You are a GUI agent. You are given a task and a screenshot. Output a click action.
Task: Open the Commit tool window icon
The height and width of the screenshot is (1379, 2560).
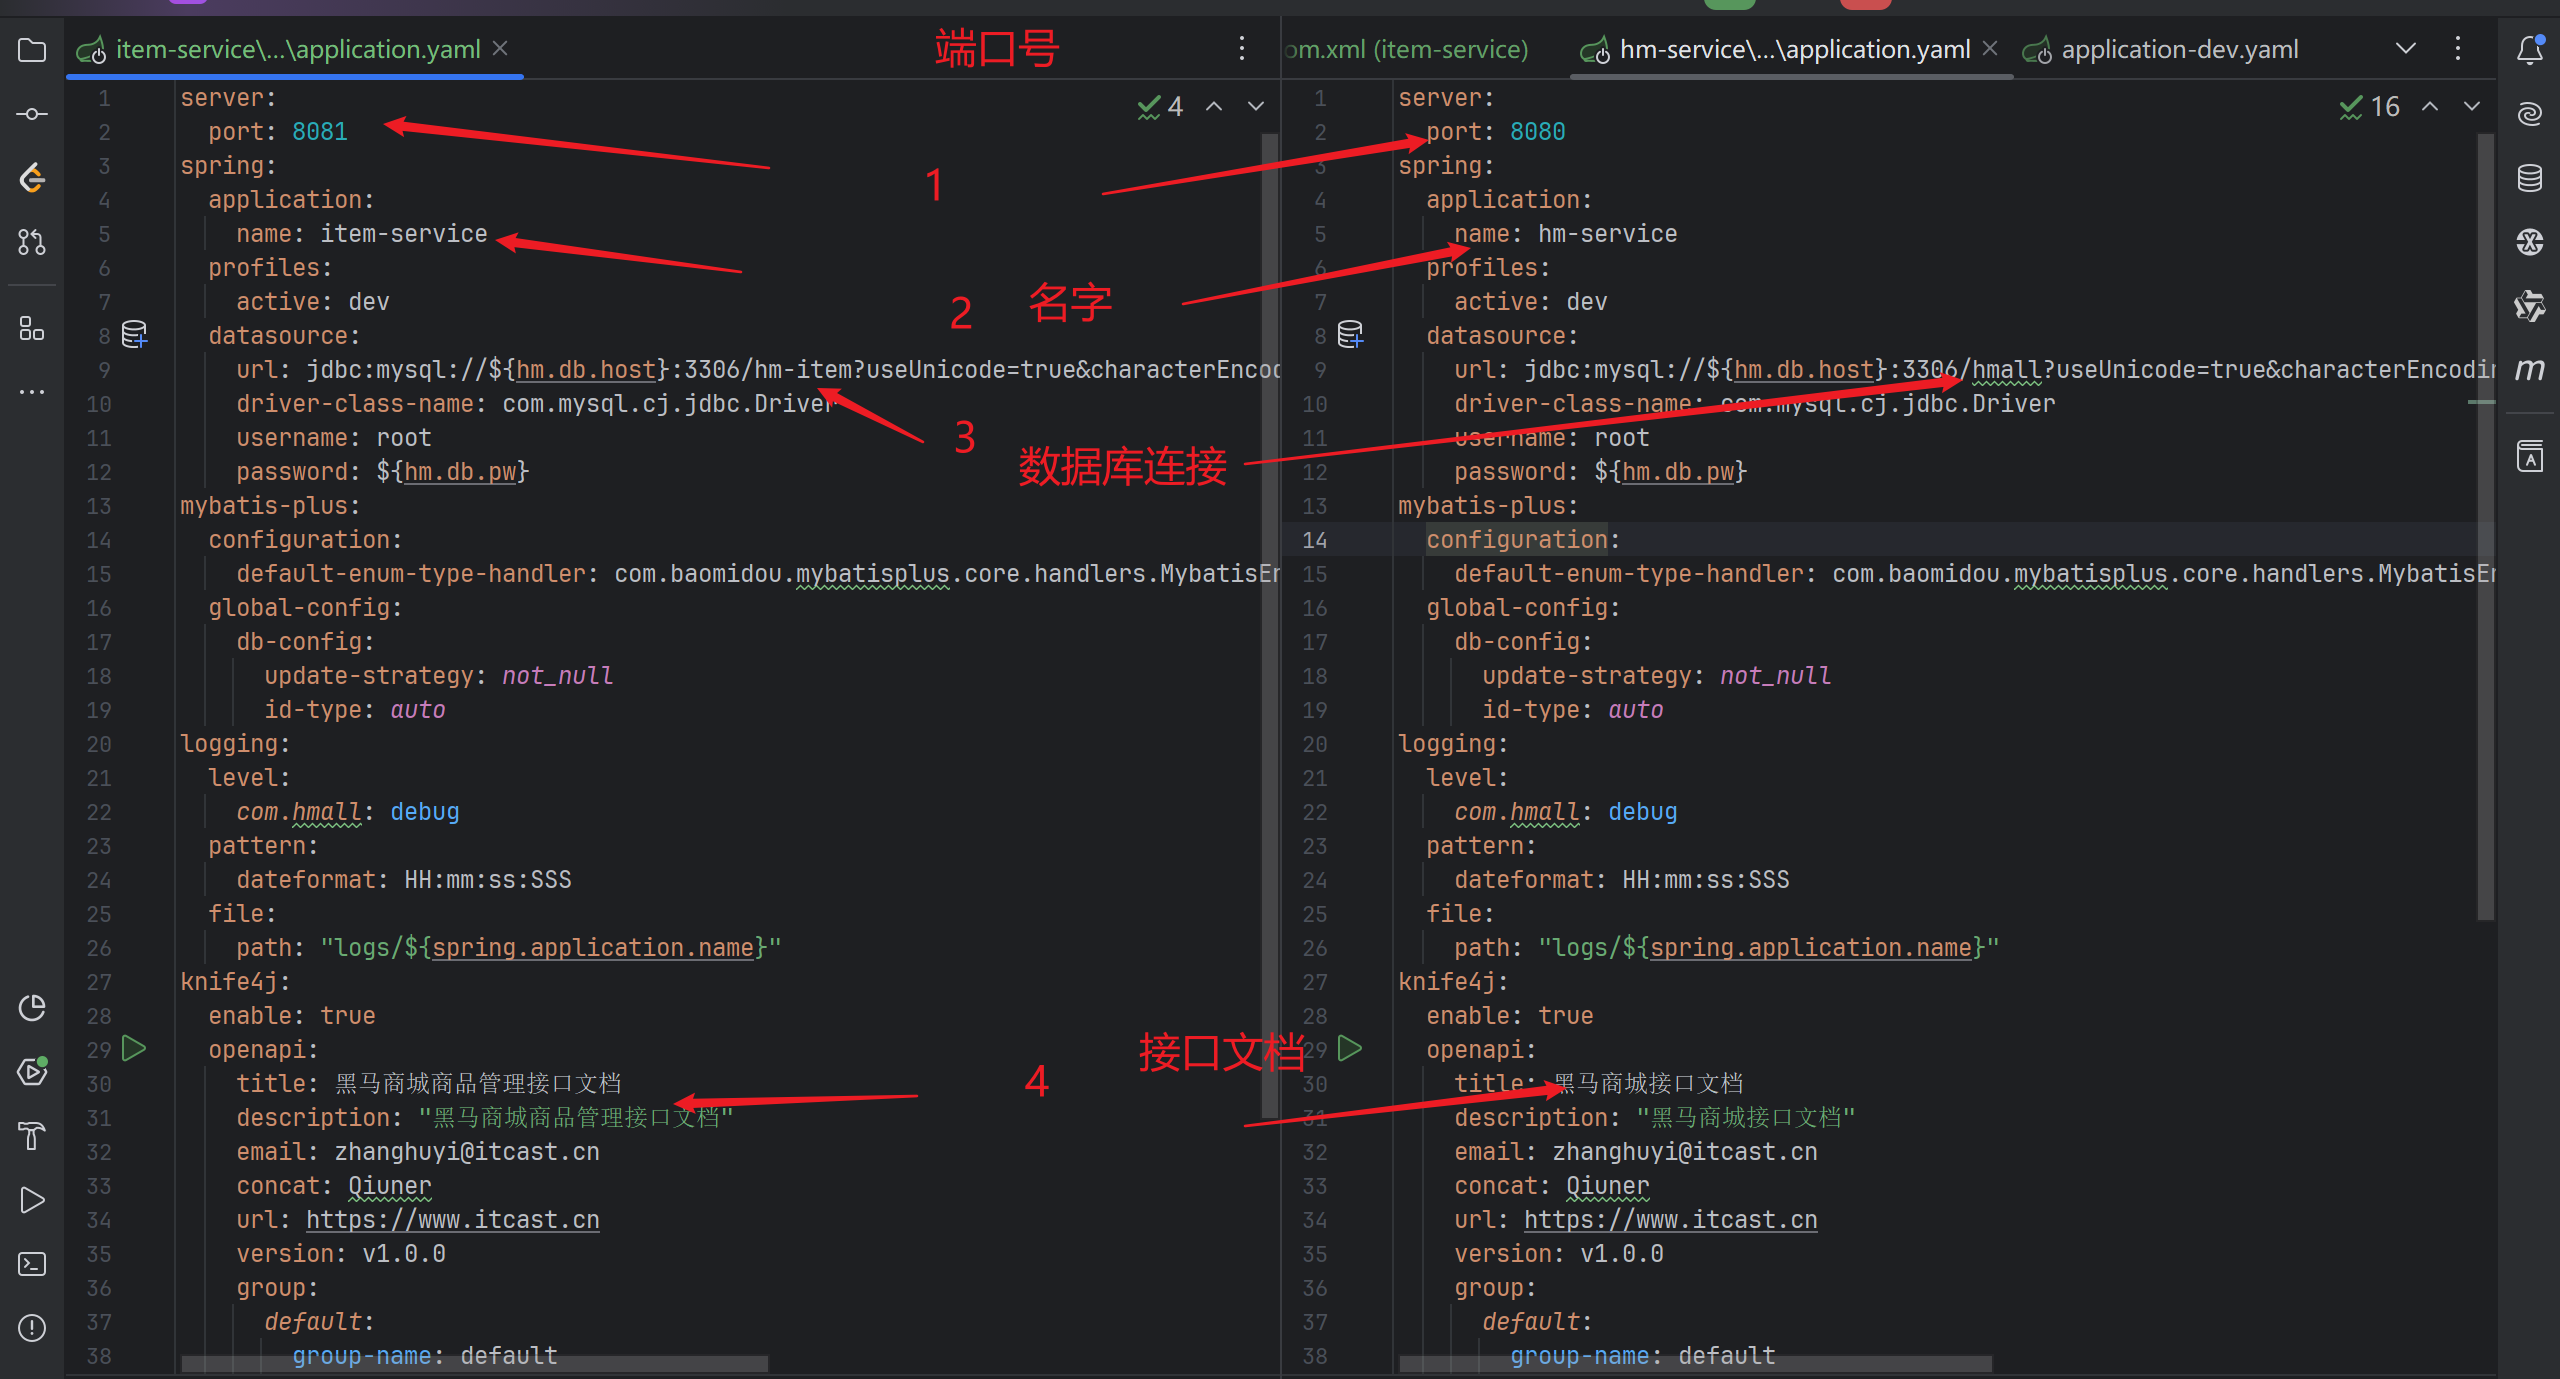(32, 114)
